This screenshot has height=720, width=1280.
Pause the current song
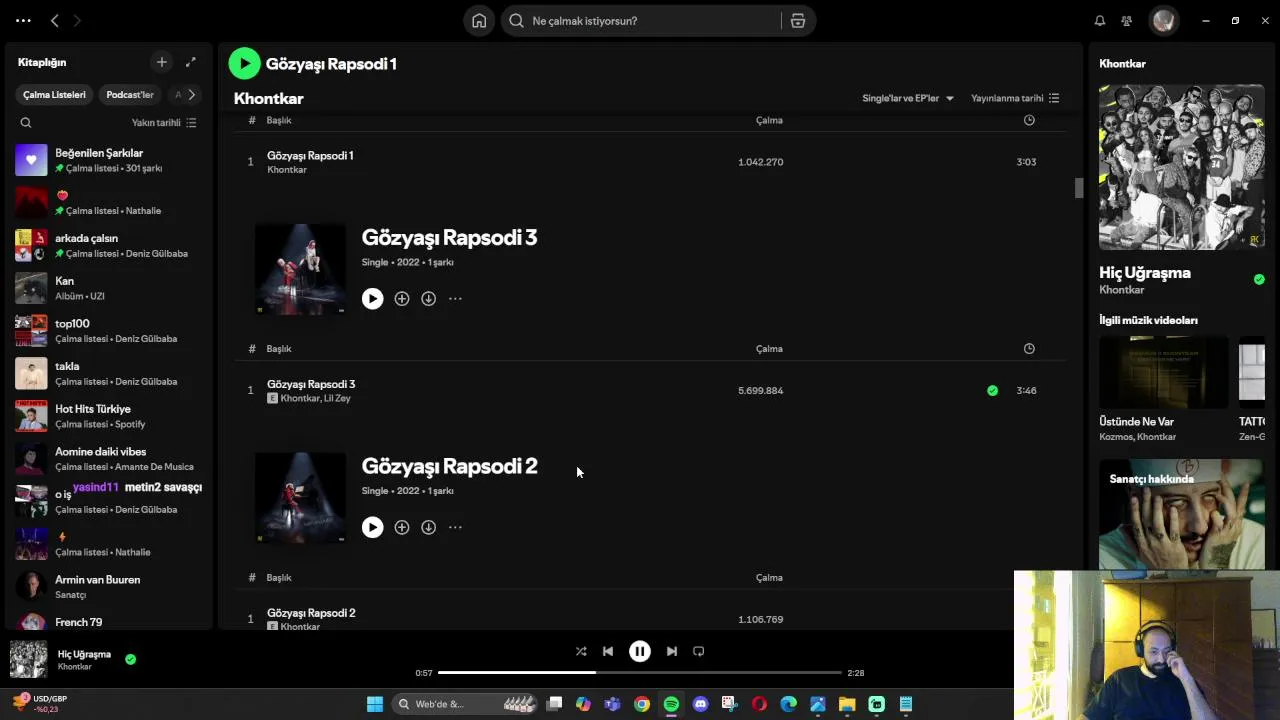[x=640, y=651]
